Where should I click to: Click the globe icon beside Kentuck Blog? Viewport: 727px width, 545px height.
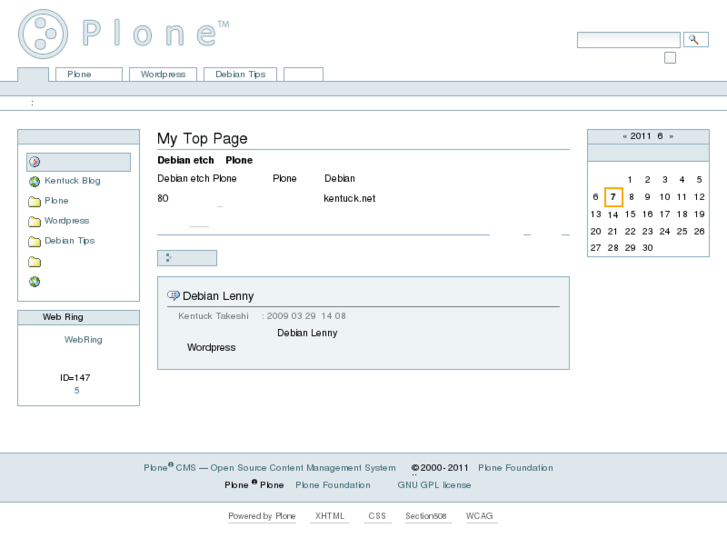point(35,181)
